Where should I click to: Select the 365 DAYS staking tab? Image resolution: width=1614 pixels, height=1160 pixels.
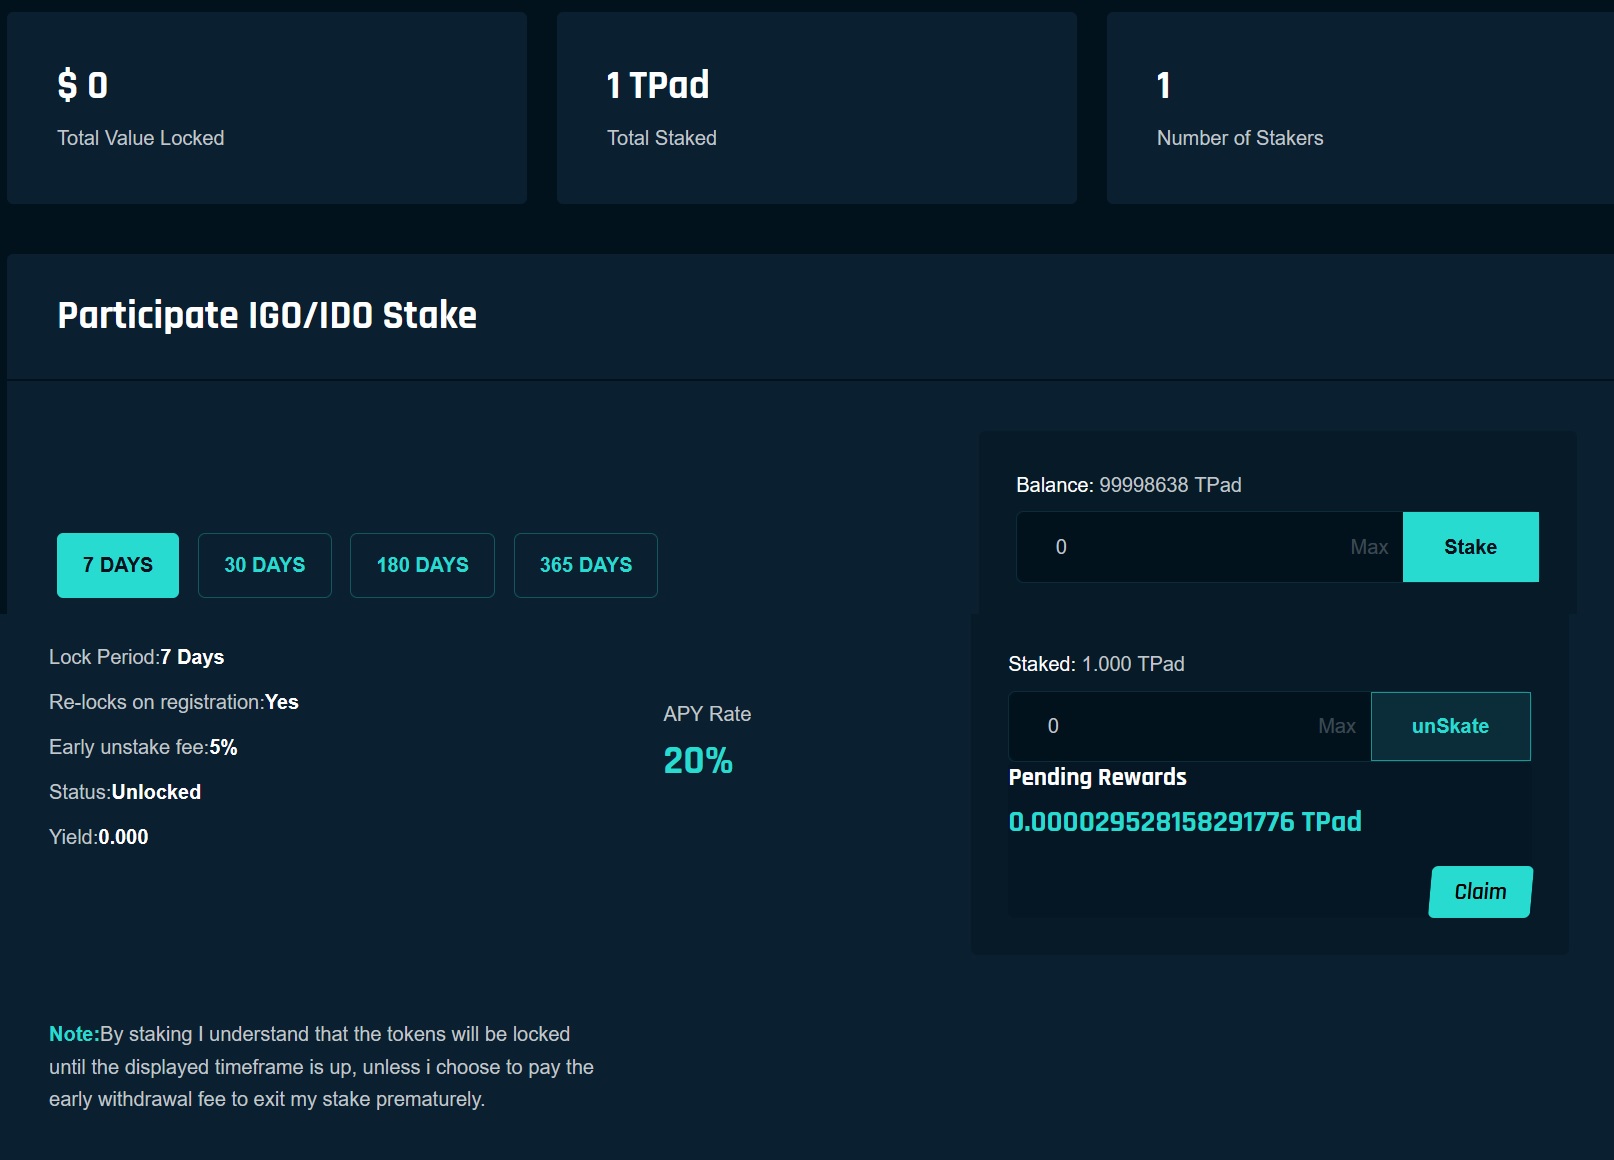click(x=586, y=565)
